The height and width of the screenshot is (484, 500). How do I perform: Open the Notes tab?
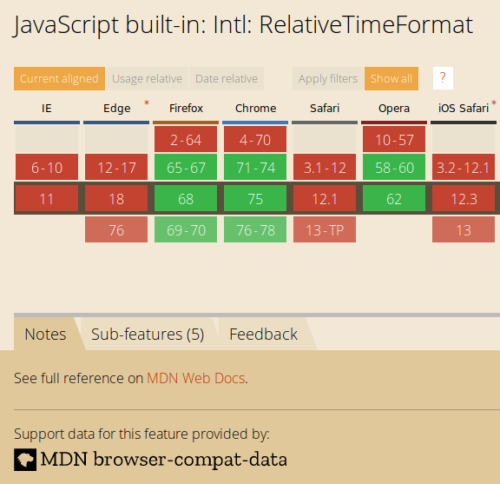(46, 334)
